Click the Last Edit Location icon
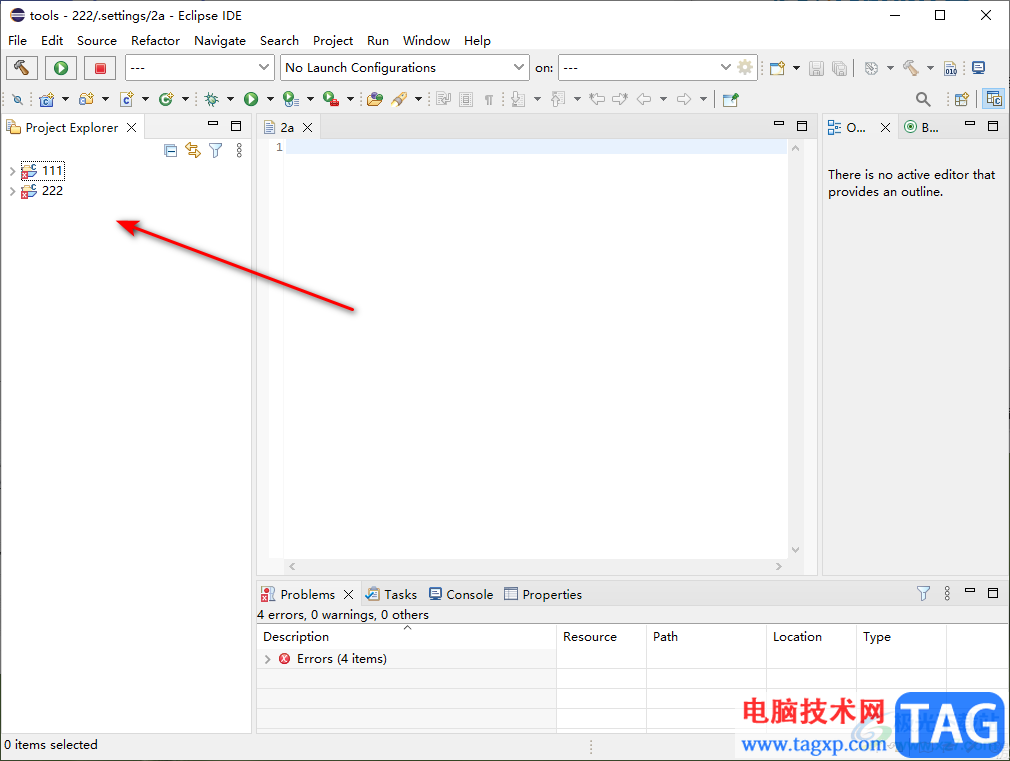 (x=598, y=99)
